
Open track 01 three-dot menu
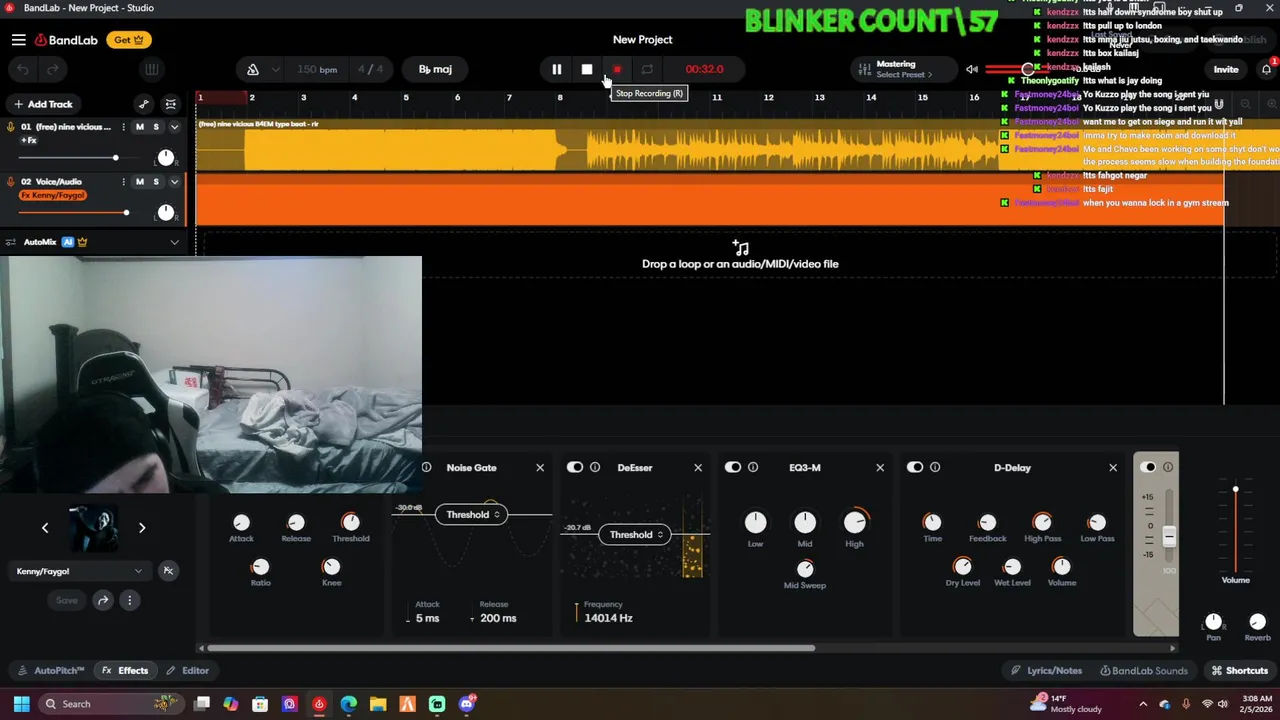tap(123, 127)
